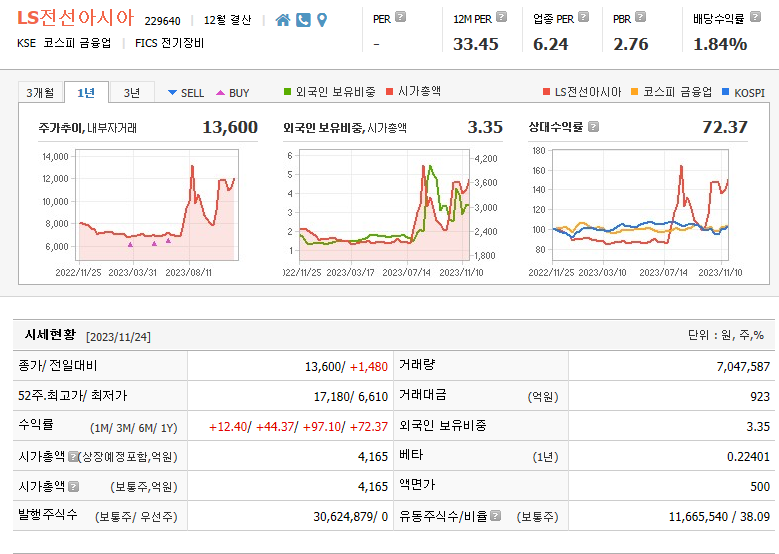Click the 1M return +12.40 value
The image size is (779, 554).
pyautogui.click(x=228, y=426)
